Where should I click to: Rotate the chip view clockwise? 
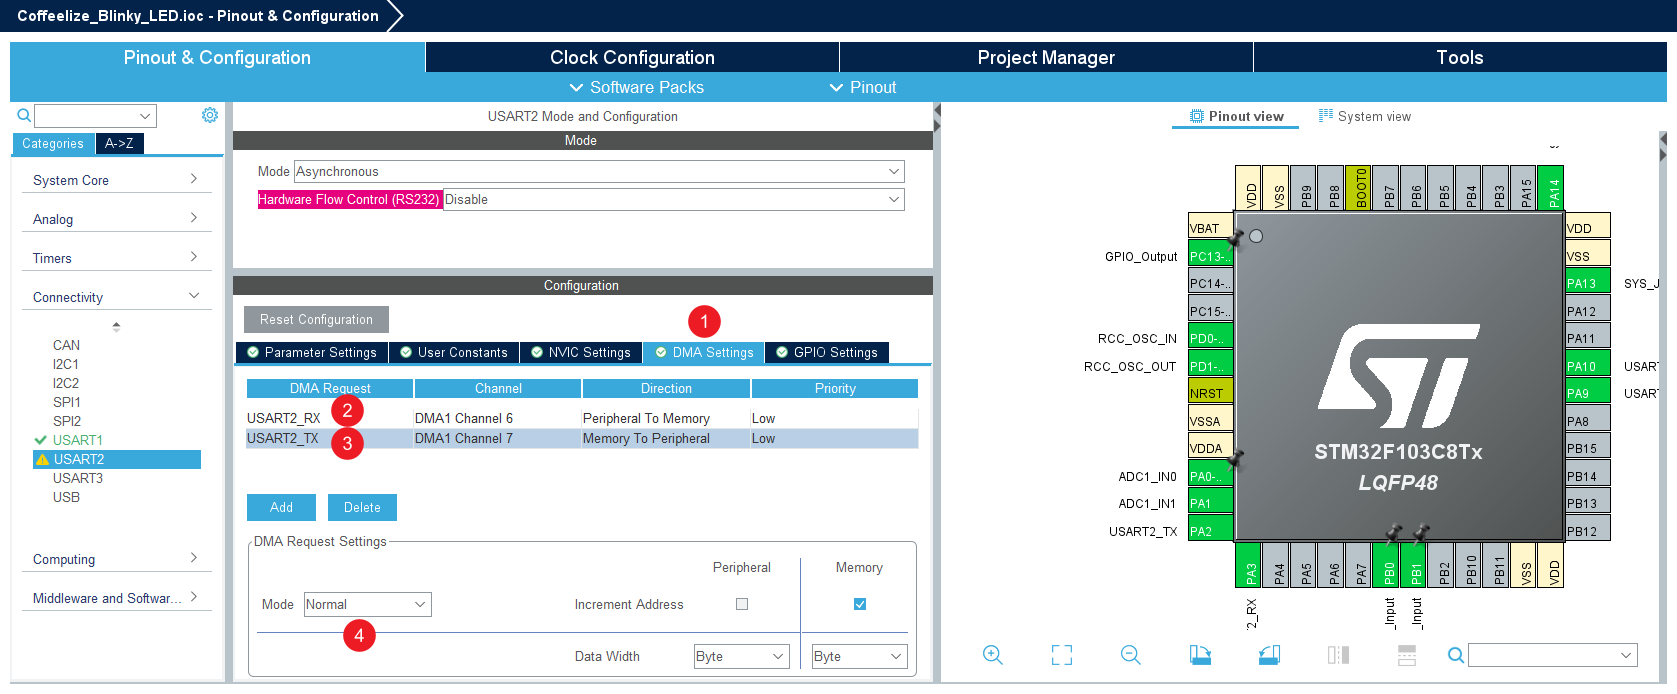tap(1200, 655)
